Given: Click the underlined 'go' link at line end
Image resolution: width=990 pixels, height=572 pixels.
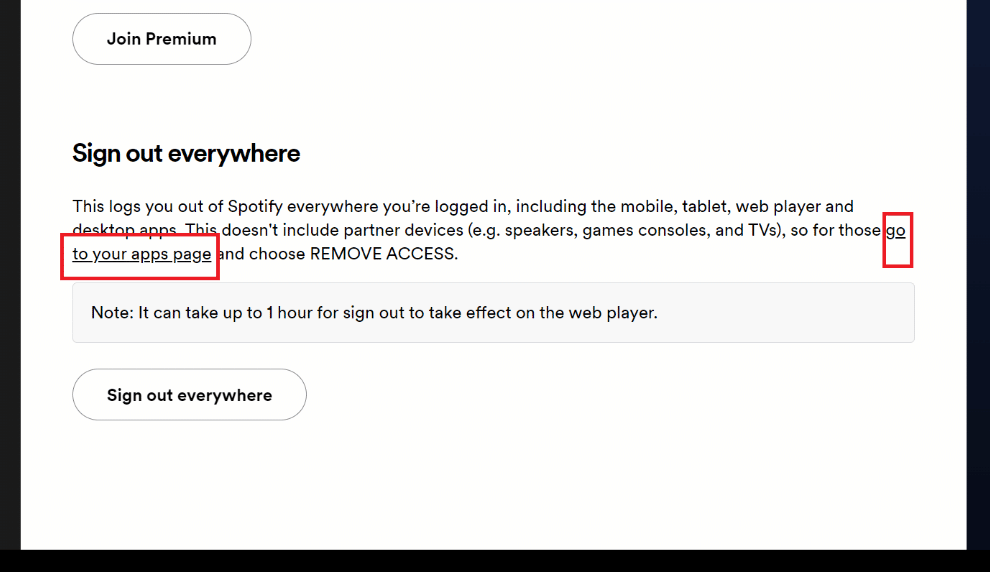Looking at the screenshot, I should click(x=896, y=231).
